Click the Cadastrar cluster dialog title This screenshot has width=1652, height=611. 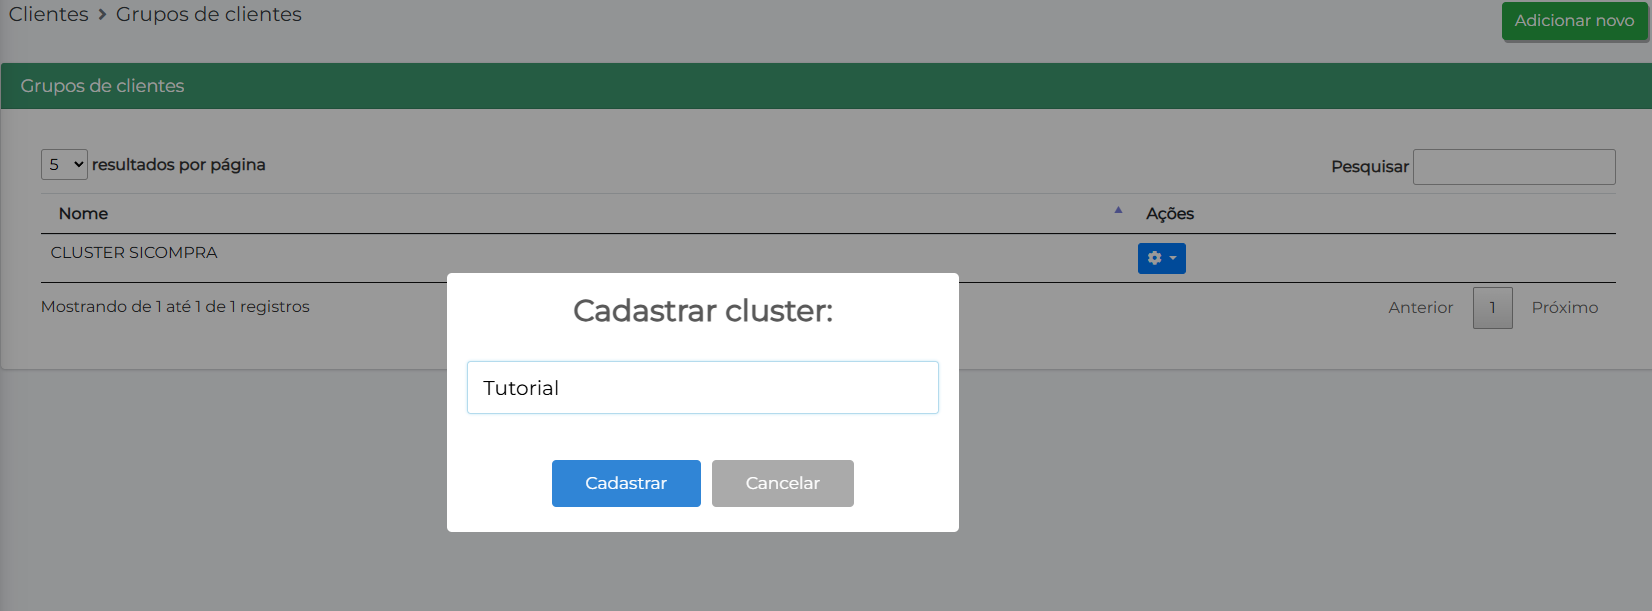pyautogui.click(x=703, y=311)
